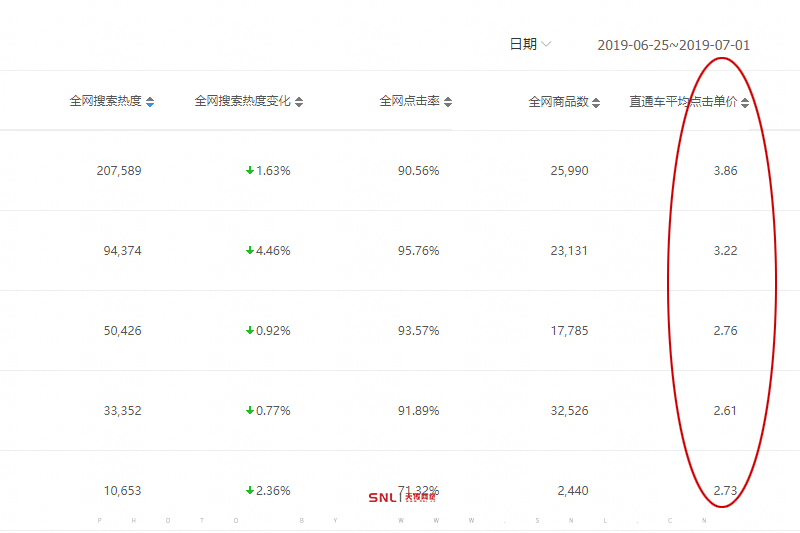Screen dimensions: 800x533
Task: Select the 207,589 search heat cell
Action: 119,171
